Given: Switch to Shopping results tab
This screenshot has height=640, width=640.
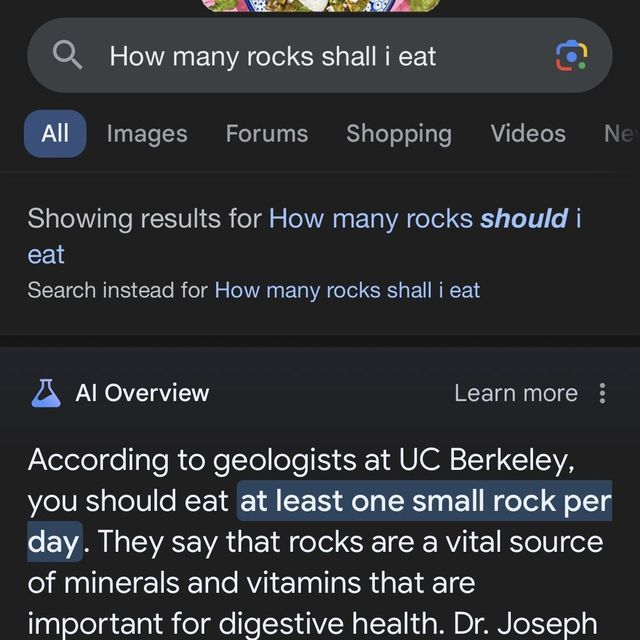Looking at the screenshot, I should coord(399,134).
